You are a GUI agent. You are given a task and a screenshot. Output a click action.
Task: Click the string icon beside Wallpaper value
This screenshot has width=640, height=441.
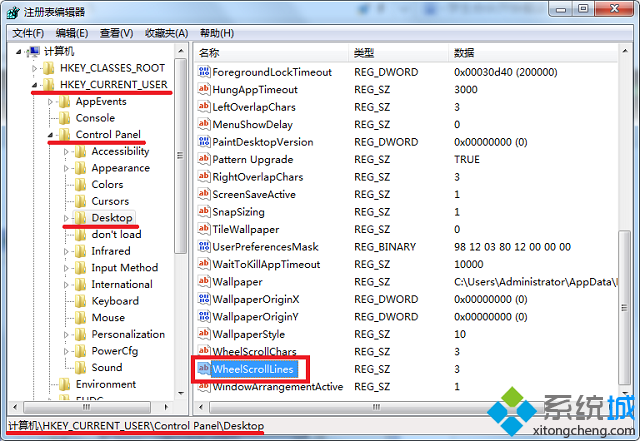click(204, 281)
